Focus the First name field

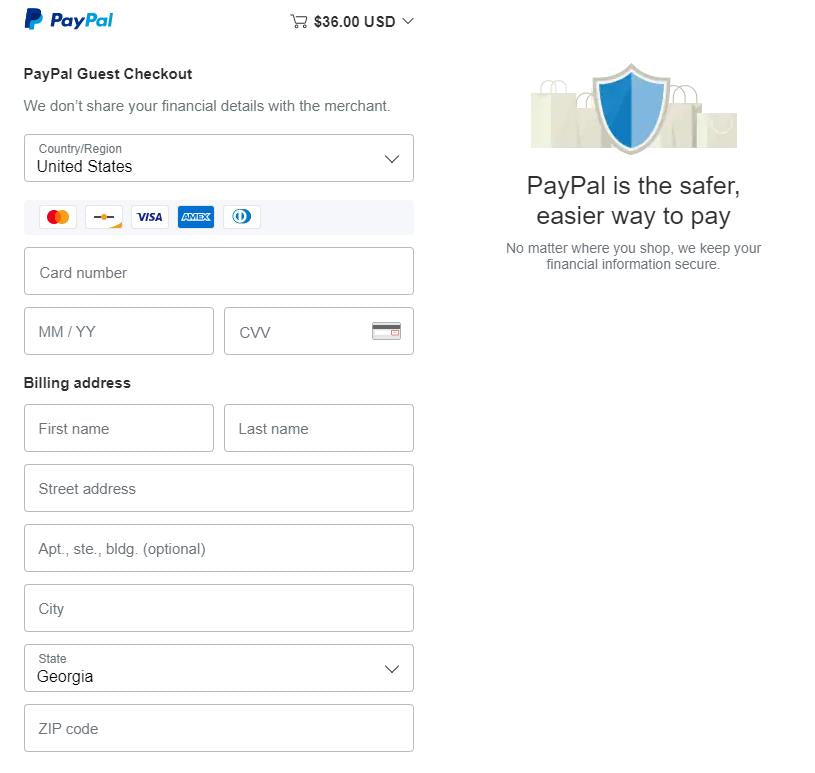(119, 428)
